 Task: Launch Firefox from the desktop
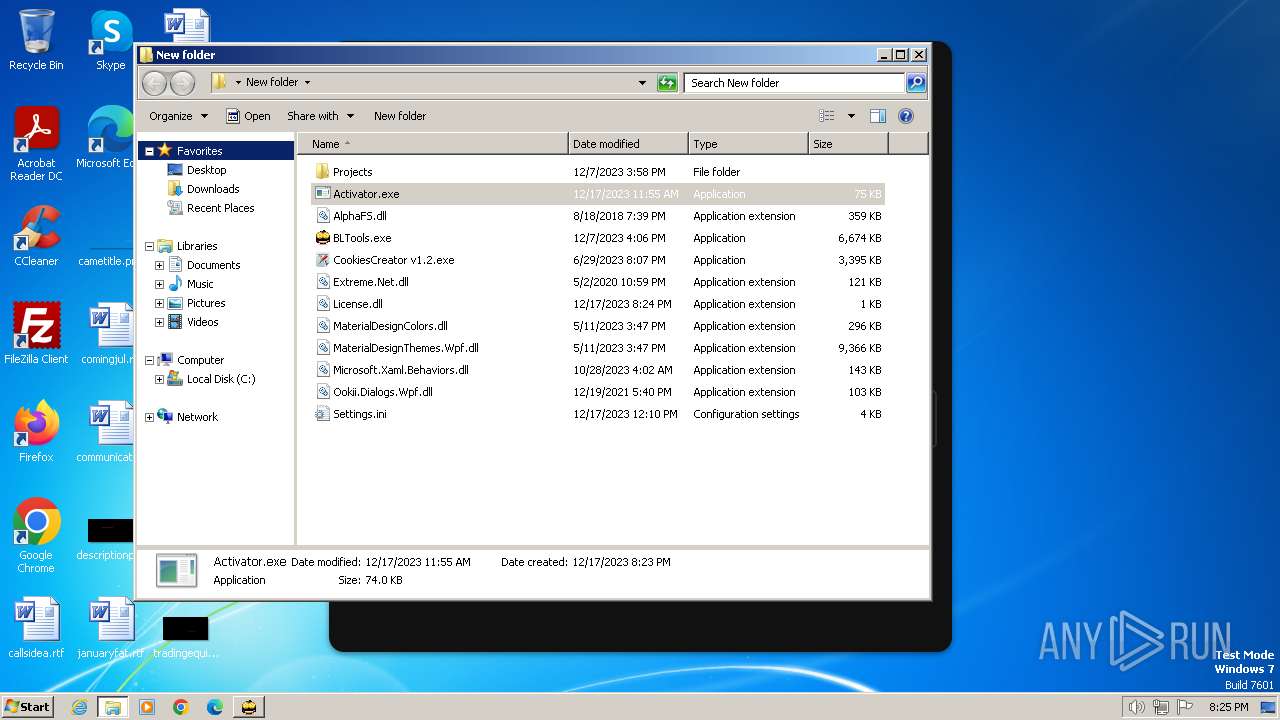[36, 432]
